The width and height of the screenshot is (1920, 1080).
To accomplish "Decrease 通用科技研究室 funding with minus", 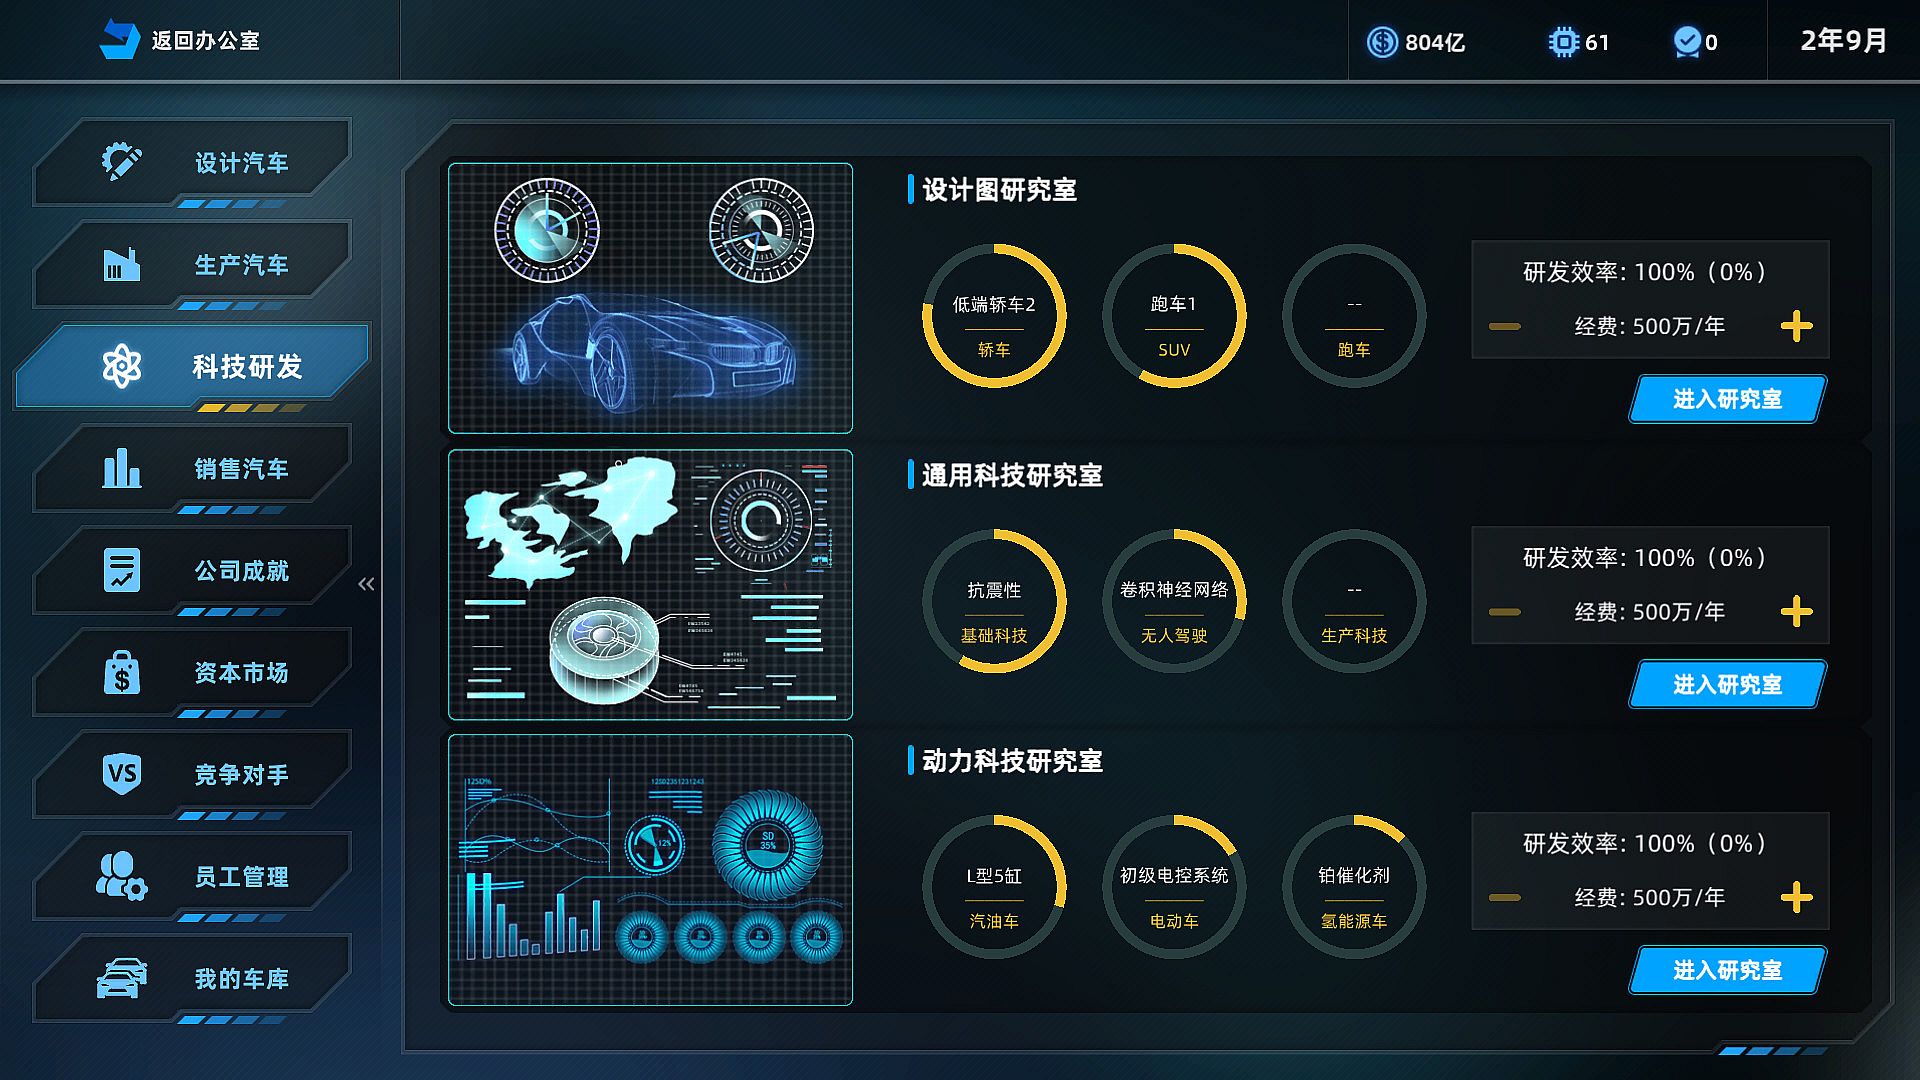I will [x=1504, y=612].
